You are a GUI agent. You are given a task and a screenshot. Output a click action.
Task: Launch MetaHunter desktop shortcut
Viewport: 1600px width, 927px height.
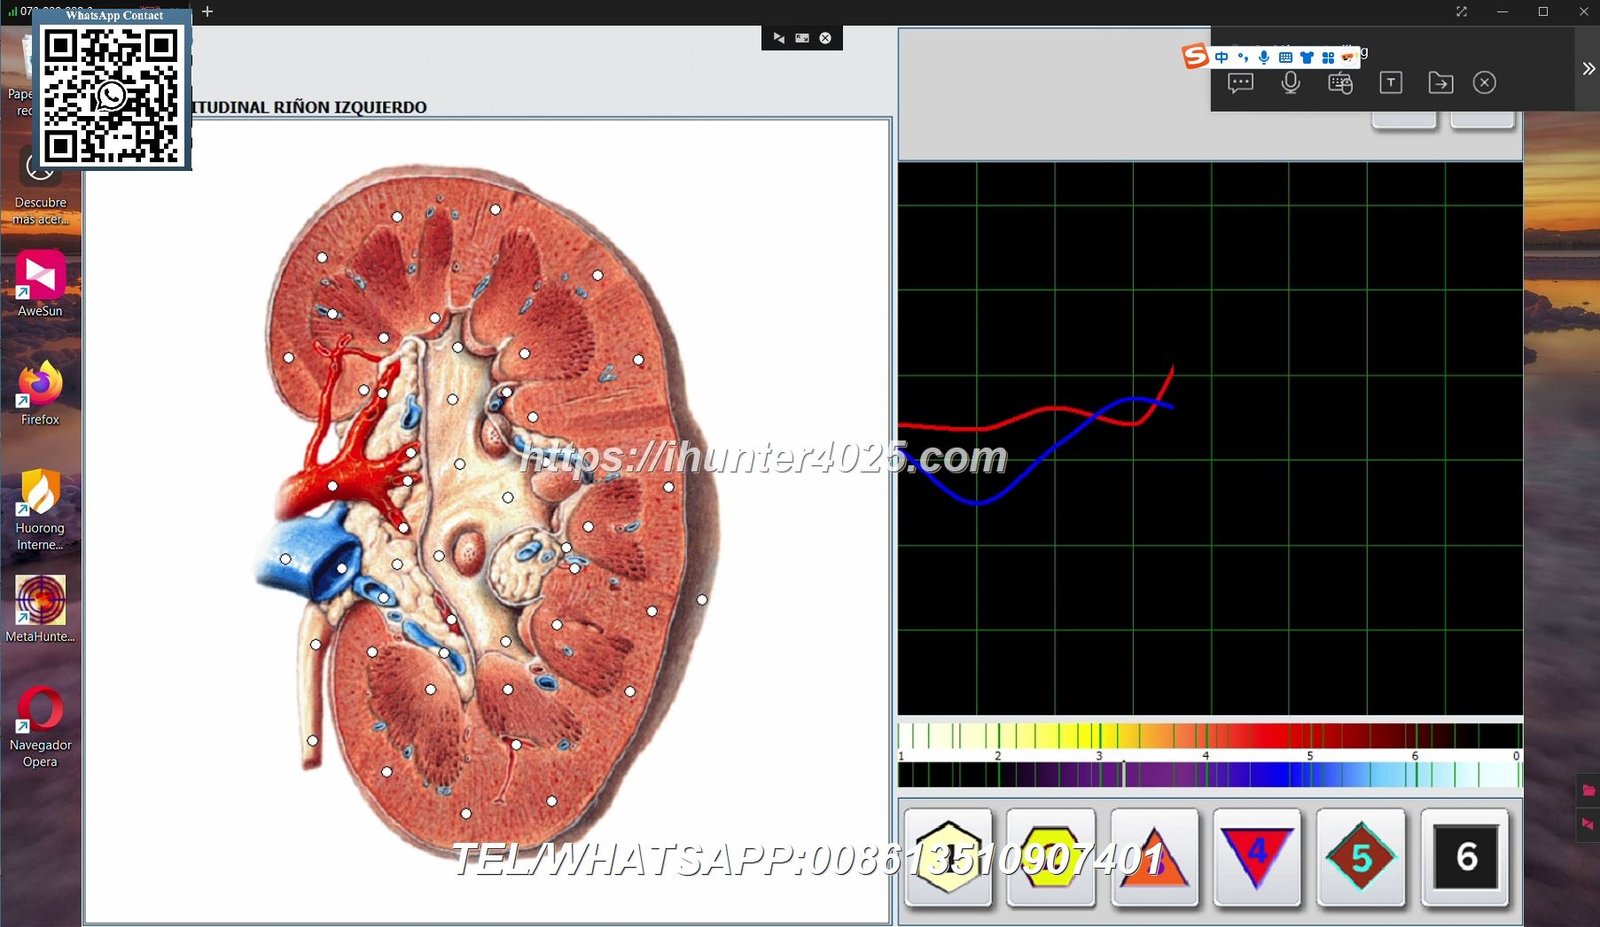pyautogui.click(x=40, y=608)
